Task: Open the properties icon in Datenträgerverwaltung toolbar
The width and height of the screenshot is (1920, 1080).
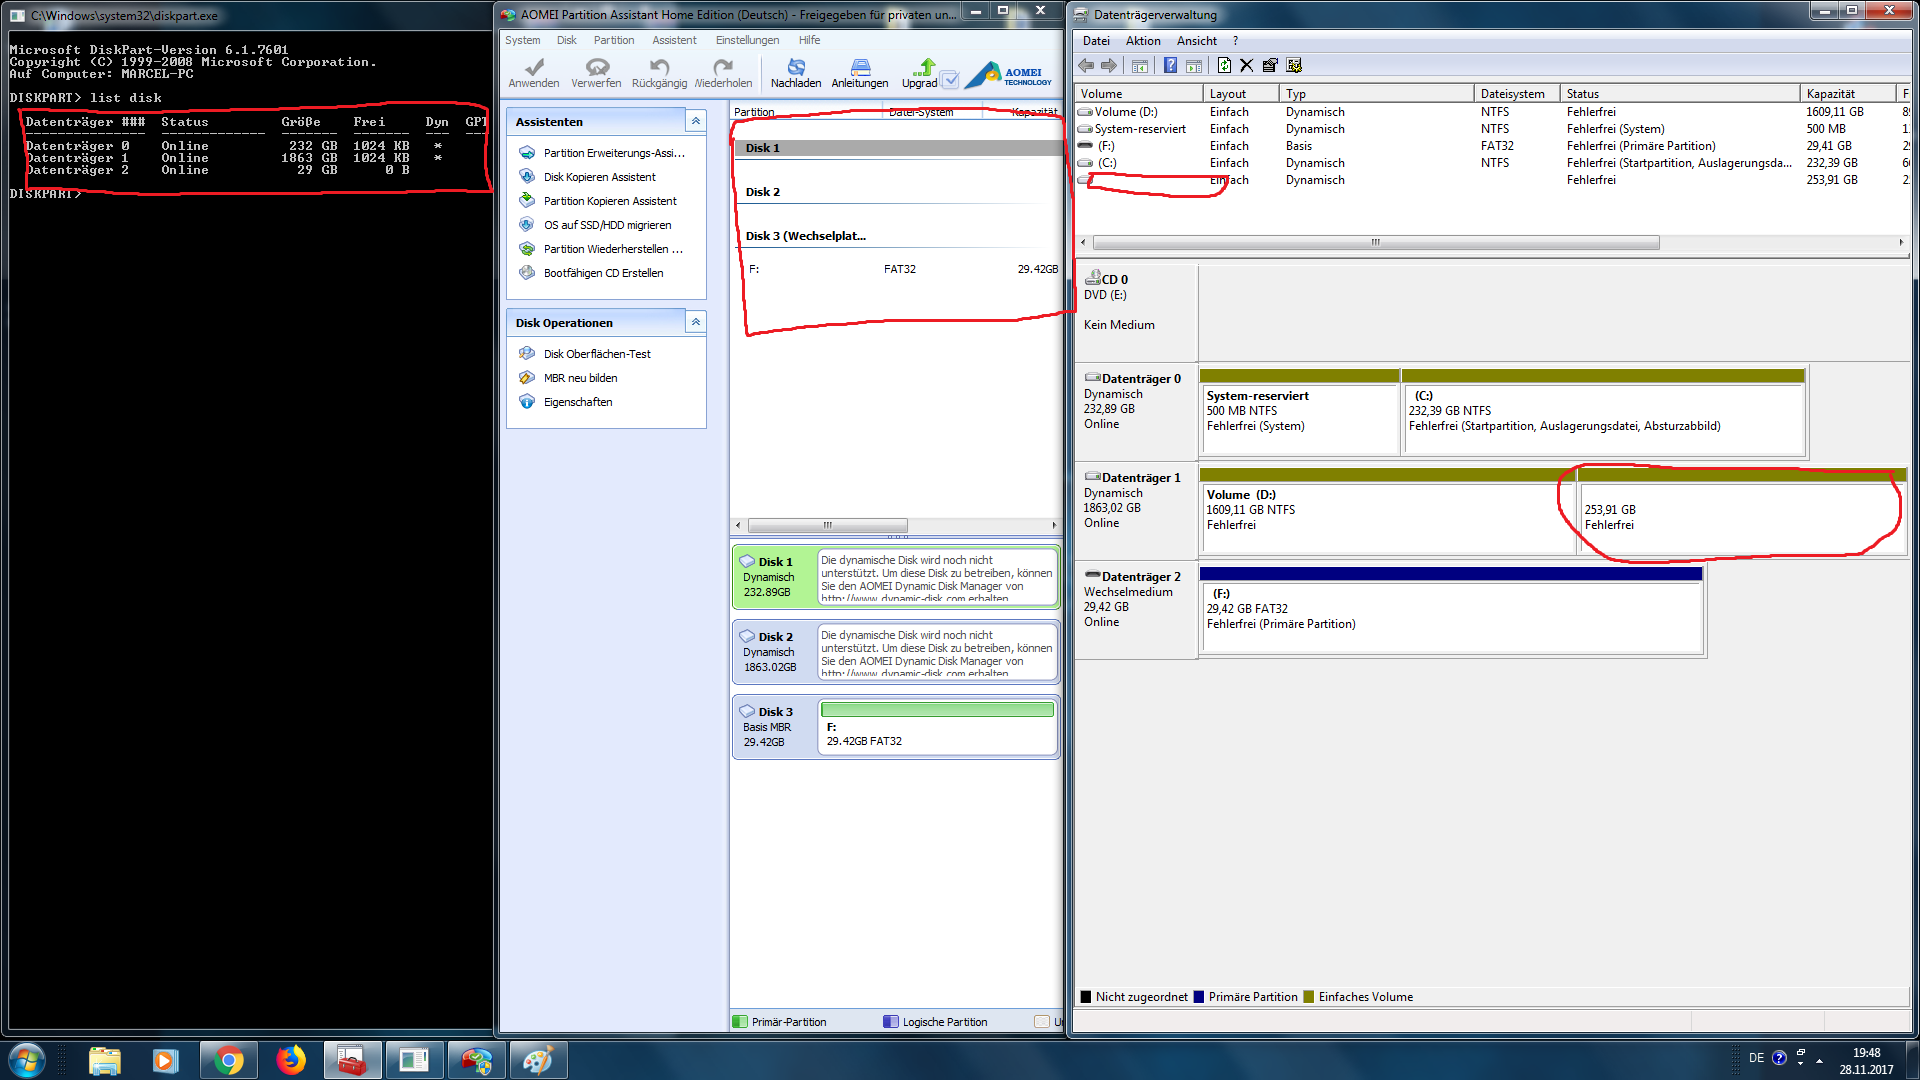Action: (x=1270, y=66)
